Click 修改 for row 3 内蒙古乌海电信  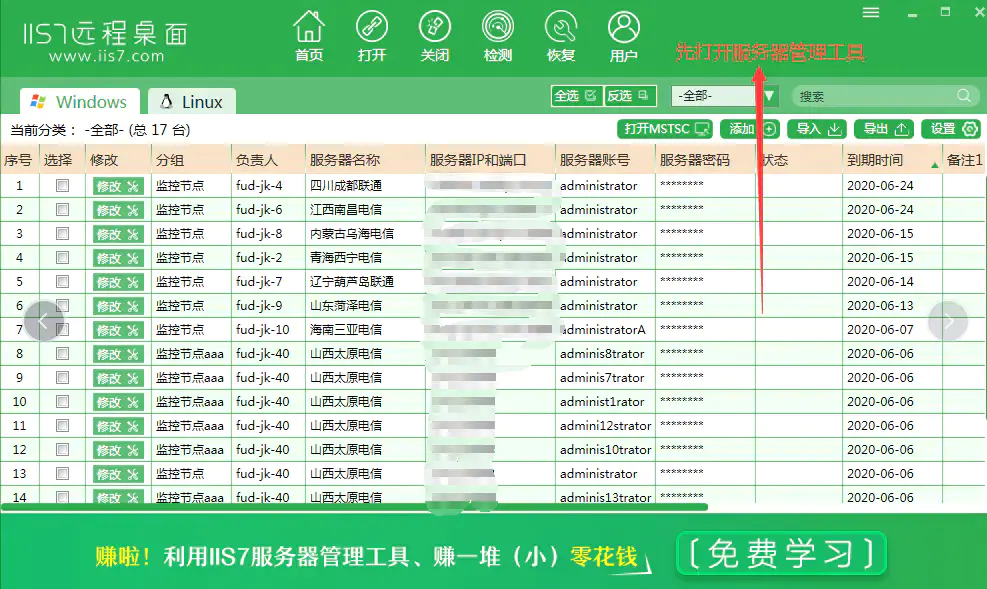point(118,234)
